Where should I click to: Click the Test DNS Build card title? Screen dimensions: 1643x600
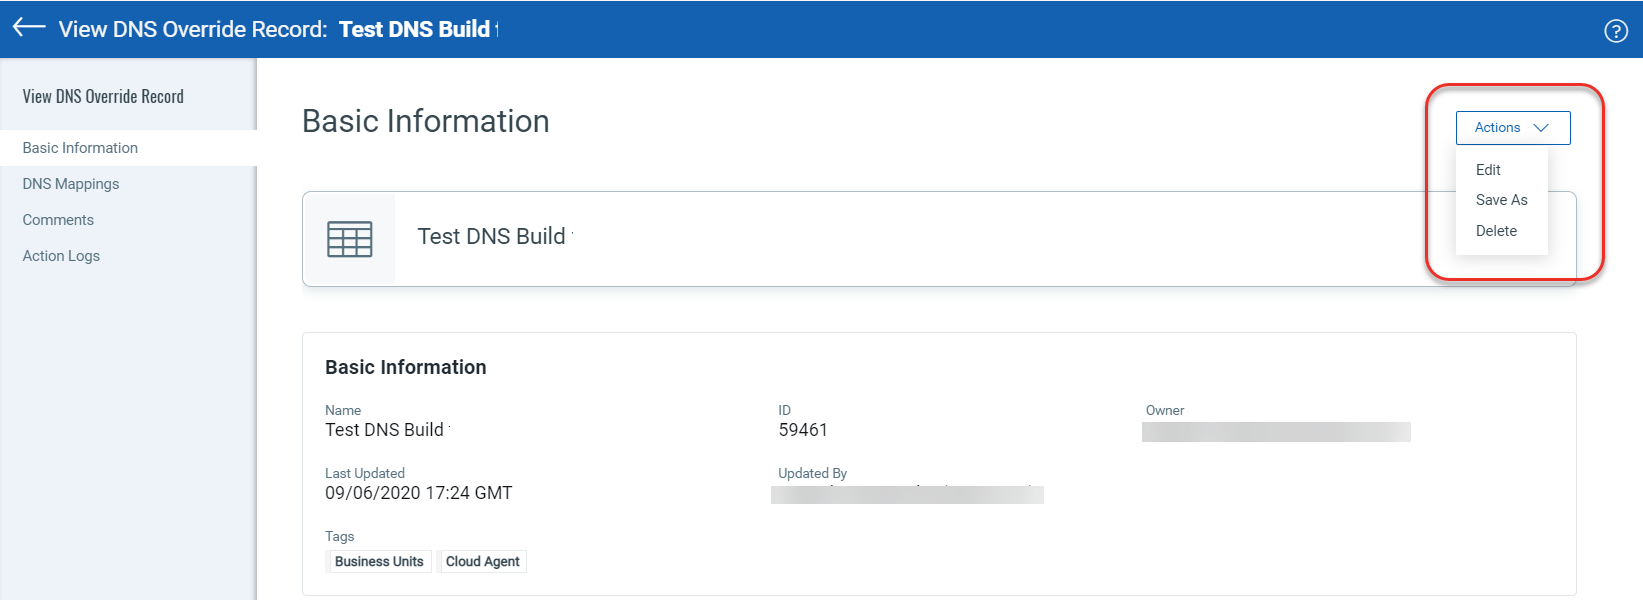point(491,237)
